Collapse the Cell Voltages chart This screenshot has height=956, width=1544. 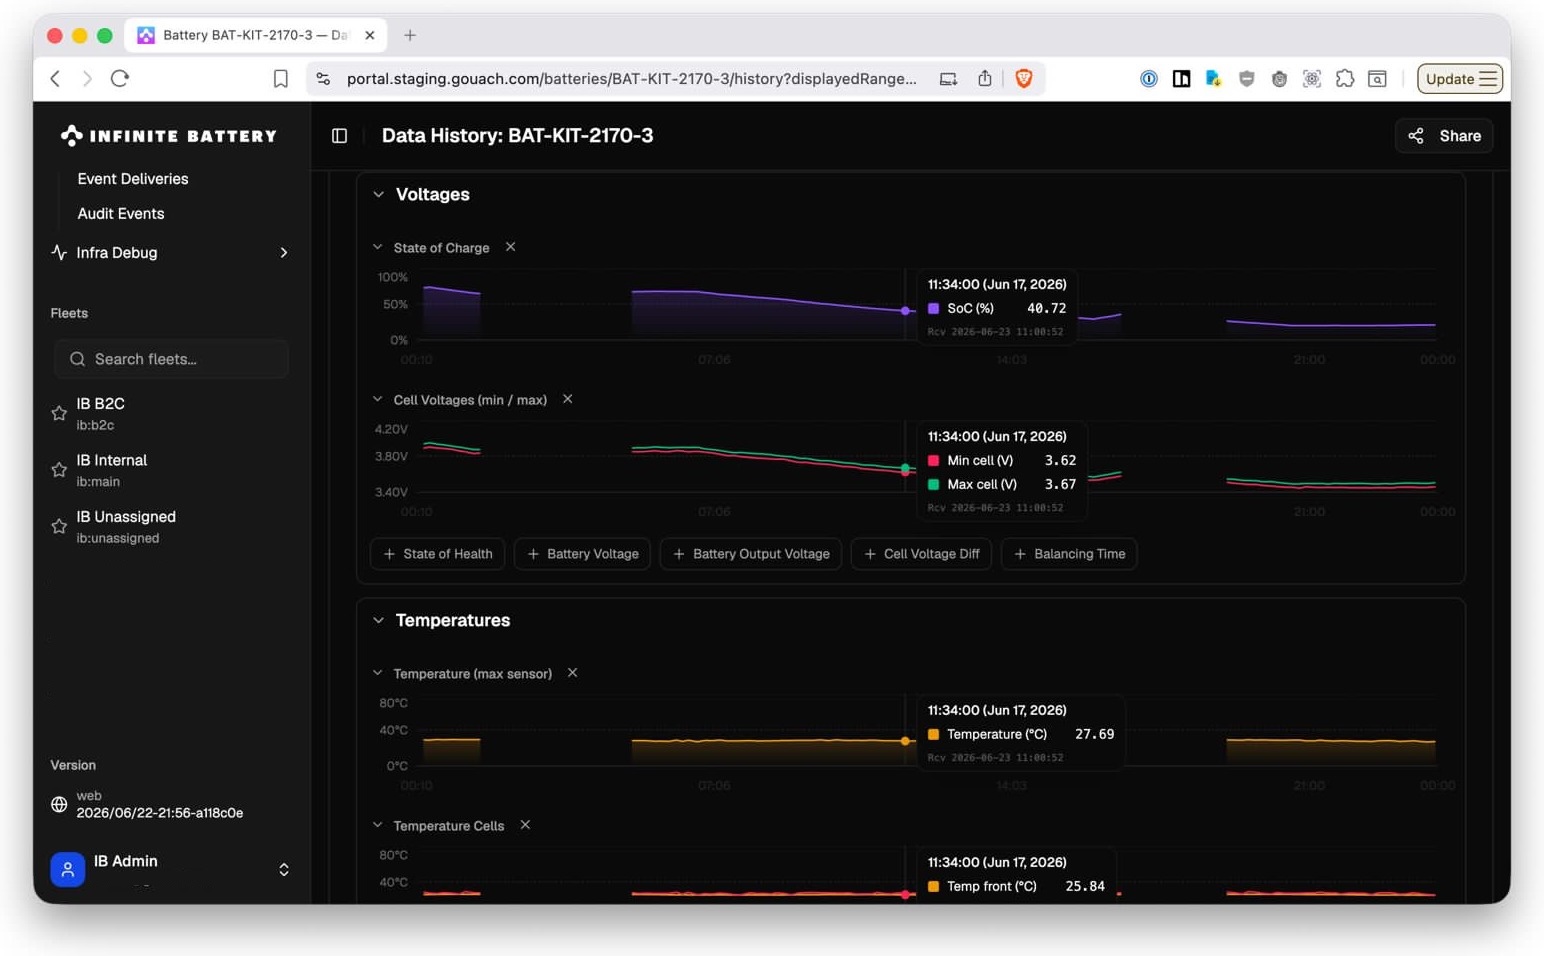(x=377, y=399)
